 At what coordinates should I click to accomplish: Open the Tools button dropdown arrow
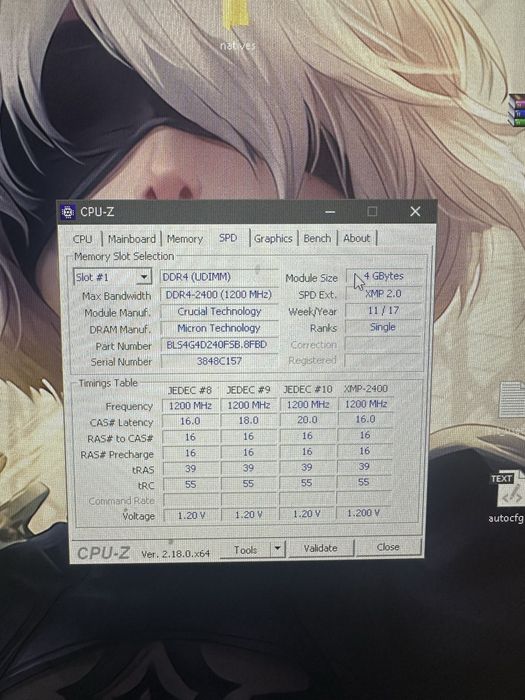(278, 548)
